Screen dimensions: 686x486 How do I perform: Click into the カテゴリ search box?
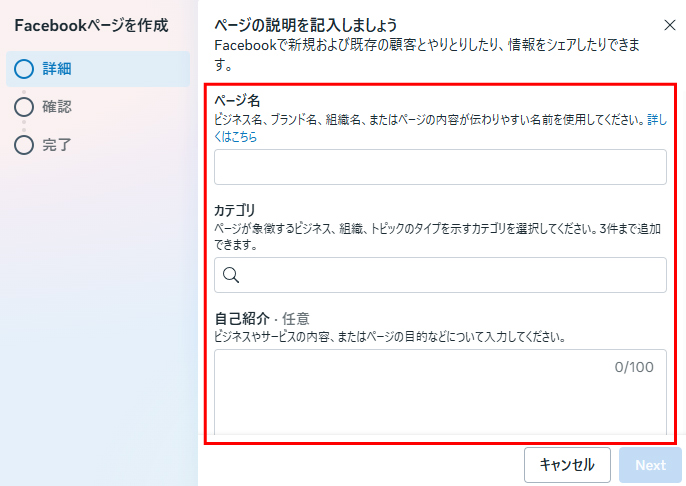[450, 275]
